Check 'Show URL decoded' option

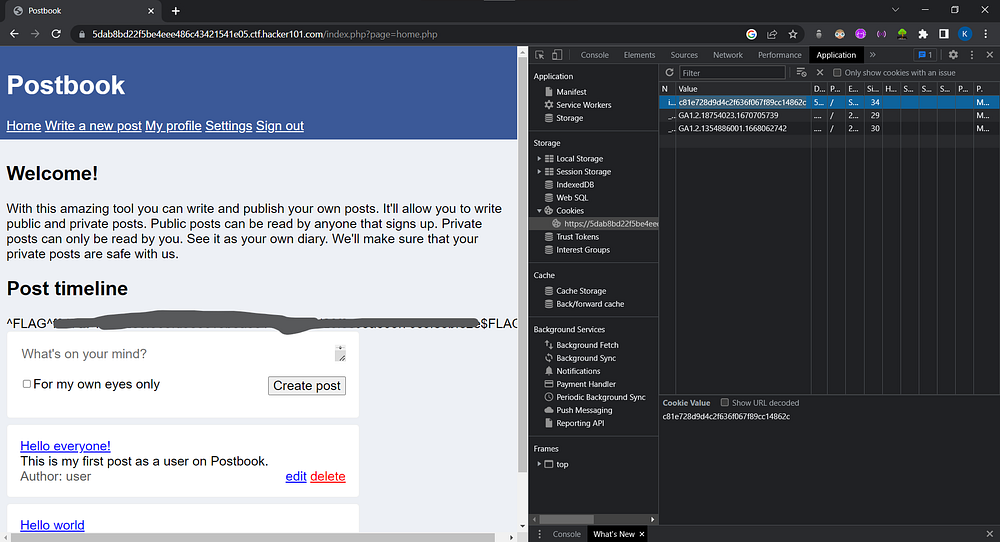click(725, 403)
